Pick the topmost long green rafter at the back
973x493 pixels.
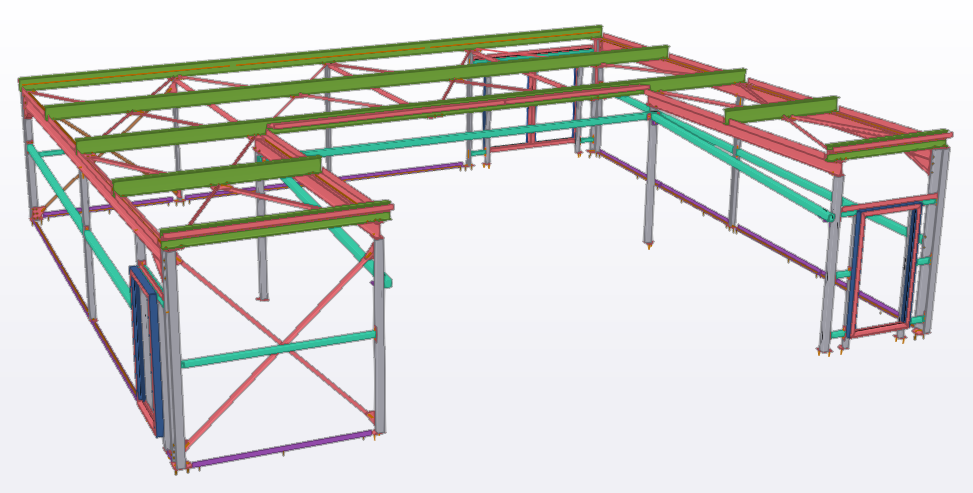pyautogui.click(x=310, y=57)
